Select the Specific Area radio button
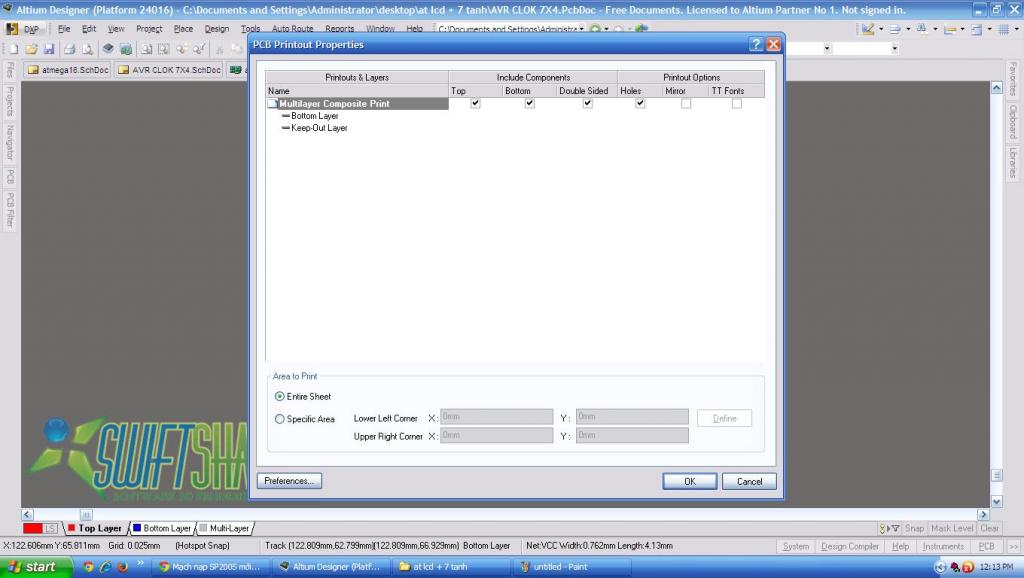This screenshot has width=1024, height=578. coord(280,419)
